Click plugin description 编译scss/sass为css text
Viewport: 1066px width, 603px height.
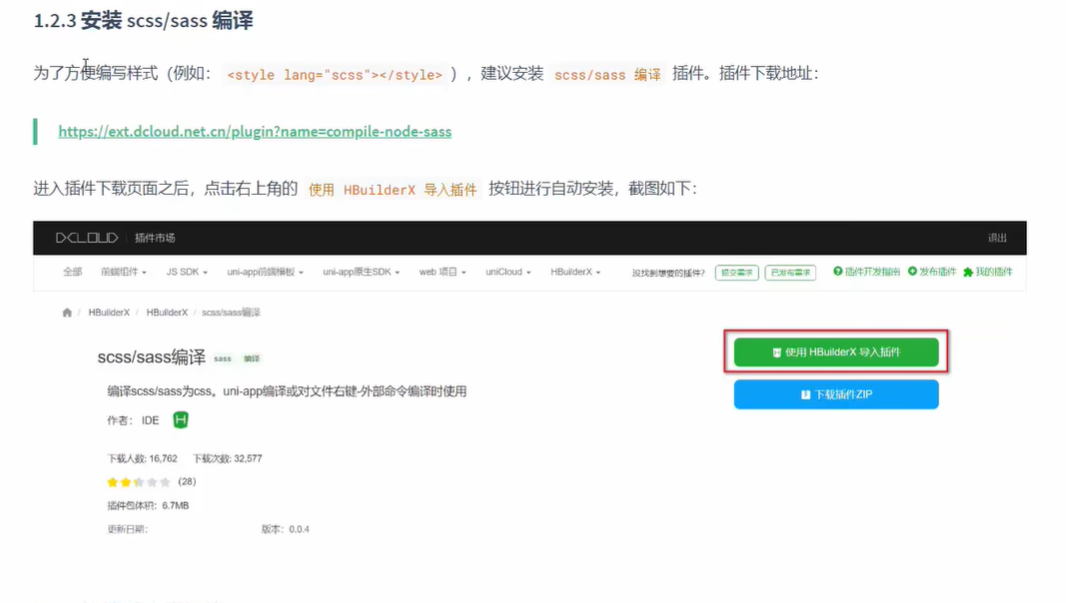click(x=287, y=392)
